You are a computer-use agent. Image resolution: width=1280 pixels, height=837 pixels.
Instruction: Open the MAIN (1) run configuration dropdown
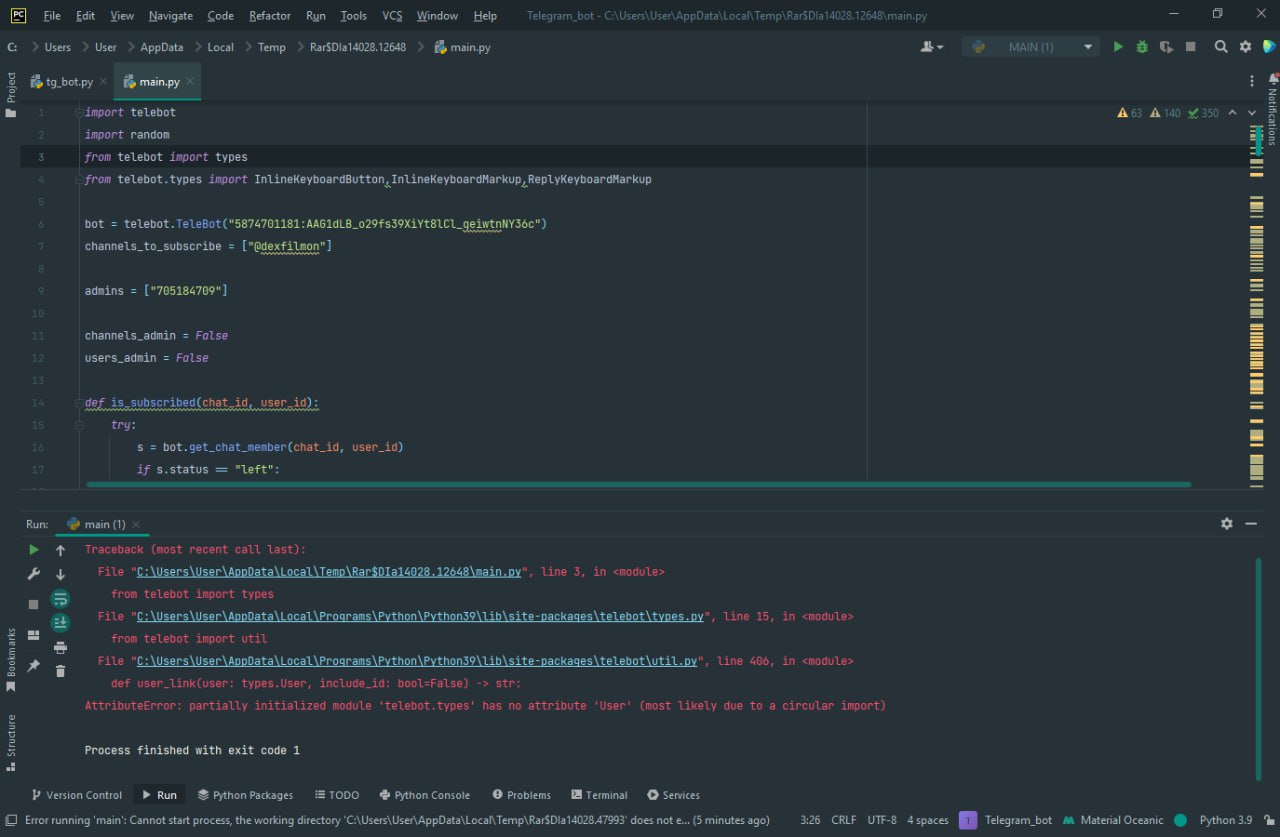(1030, 46)
